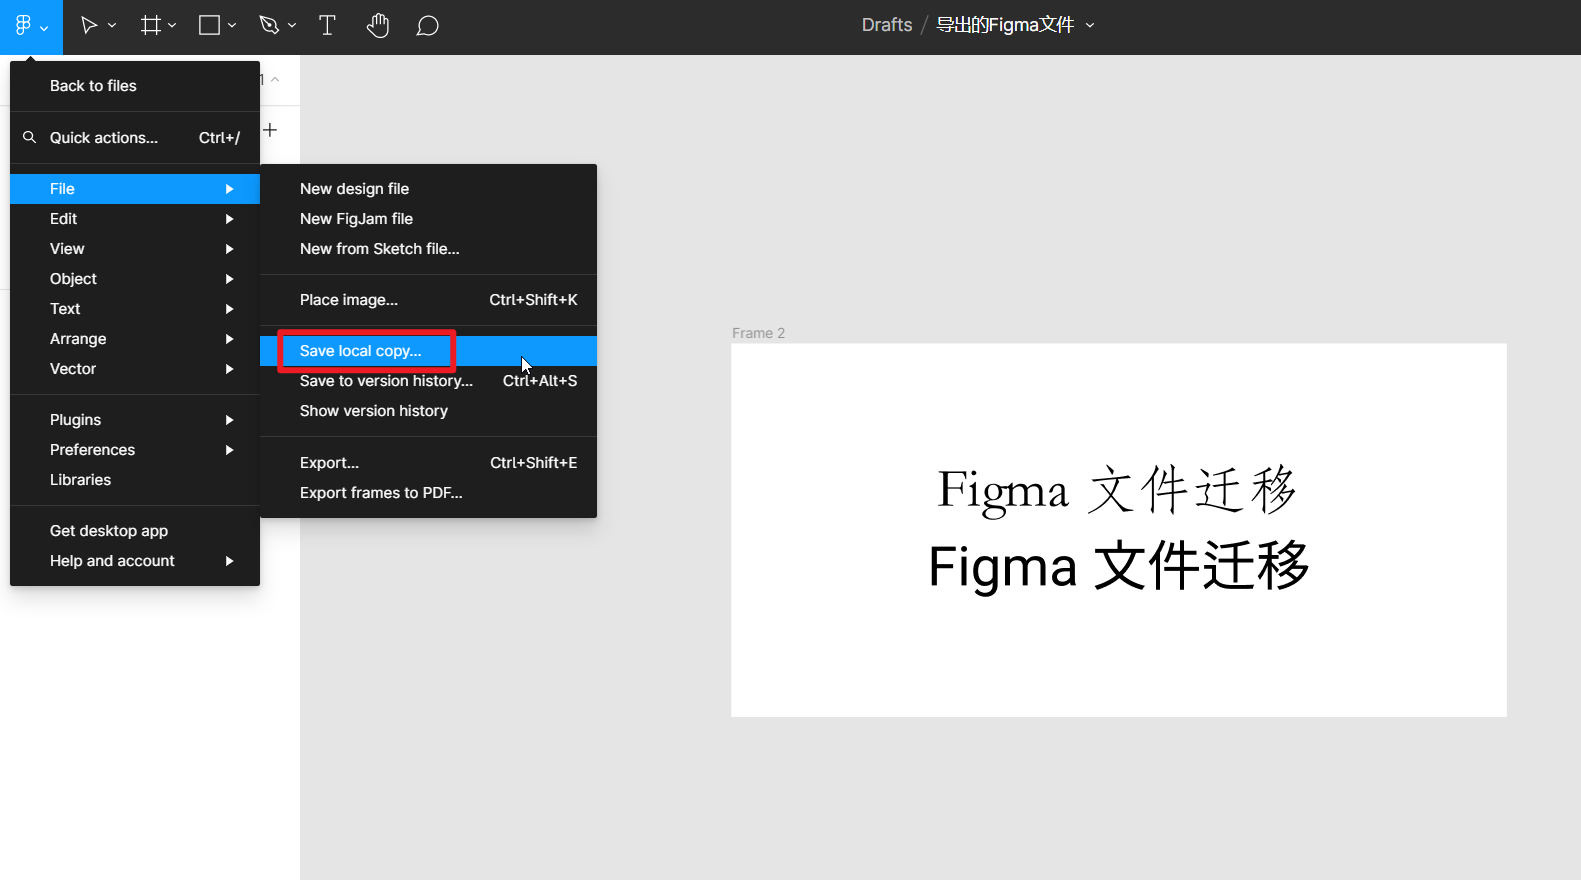The width and height of the screenshot is (1581, 880).
Task: Expand shape tools dropdown chevron
Action: [x=232, y=26]
